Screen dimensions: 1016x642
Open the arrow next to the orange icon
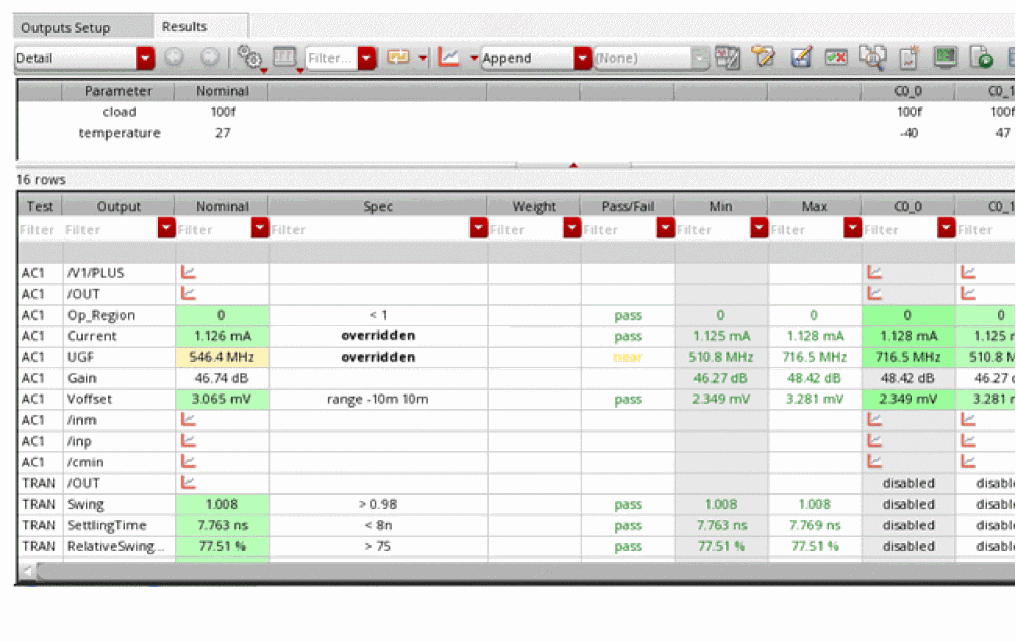(x=422, y=58)
